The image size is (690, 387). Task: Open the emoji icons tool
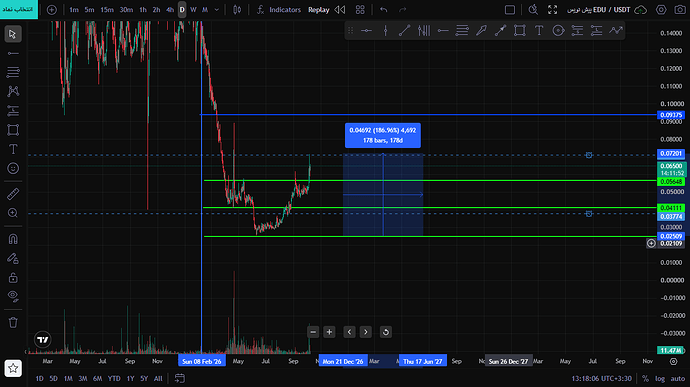point(13,168)
